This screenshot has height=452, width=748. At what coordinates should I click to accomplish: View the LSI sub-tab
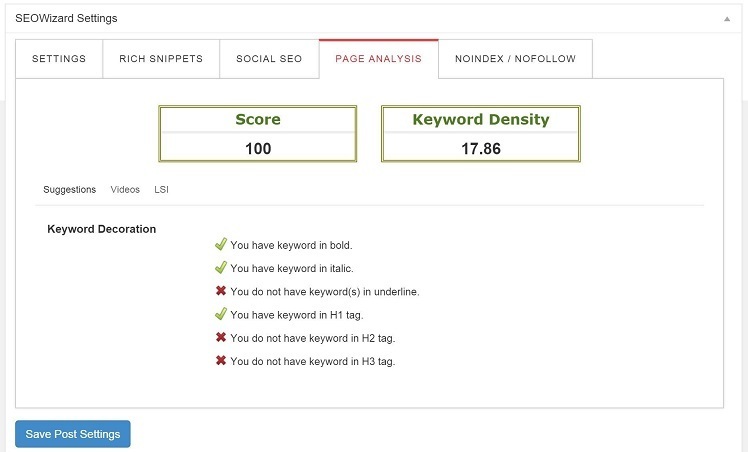(161, 189)
